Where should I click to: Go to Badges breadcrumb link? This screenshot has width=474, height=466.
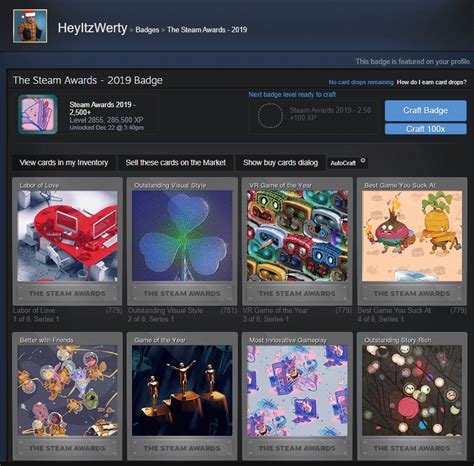click(x=147, y=30)
